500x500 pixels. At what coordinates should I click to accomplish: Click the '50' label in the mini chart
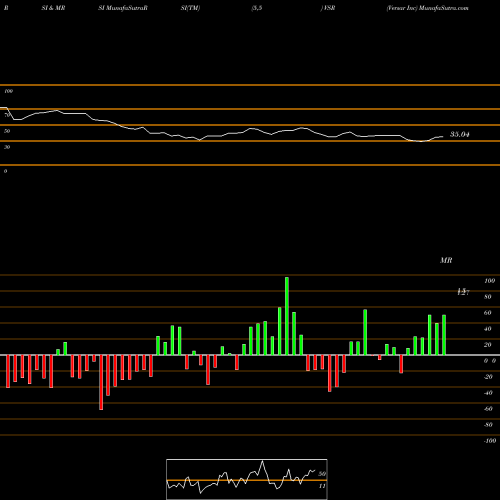coord(322,474)
